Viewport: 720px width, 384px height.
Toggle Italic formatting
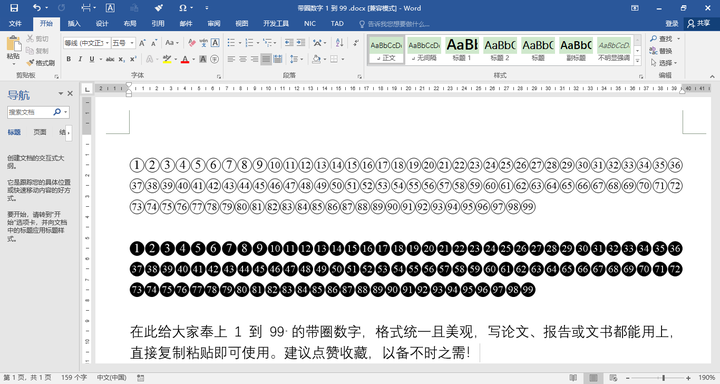80,59
